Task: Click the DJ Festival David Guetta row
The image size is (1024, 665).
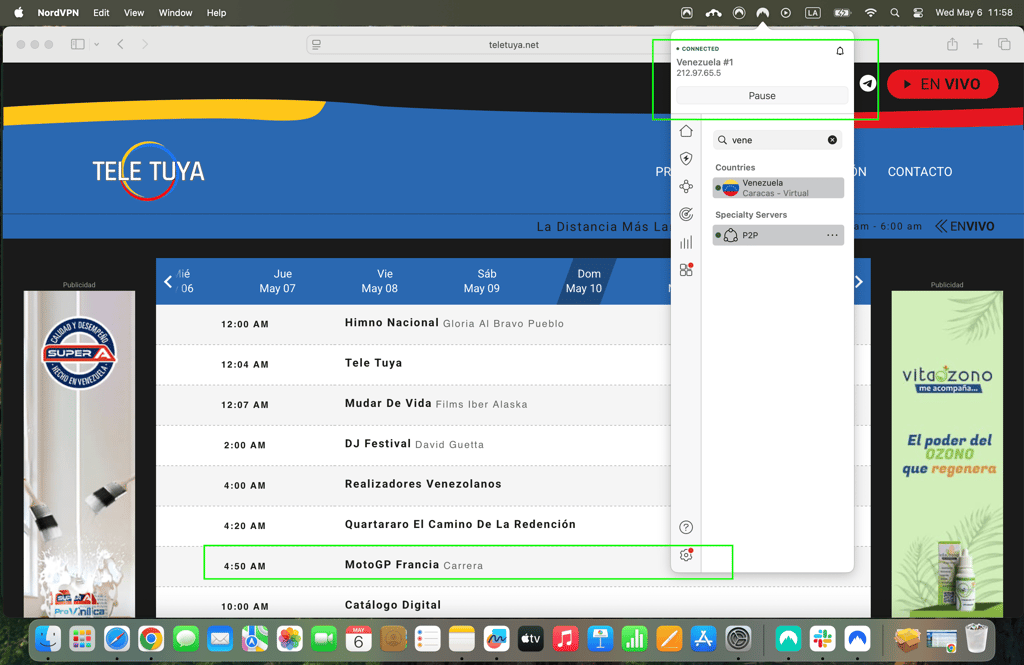Action: click(x=413, y=445)
